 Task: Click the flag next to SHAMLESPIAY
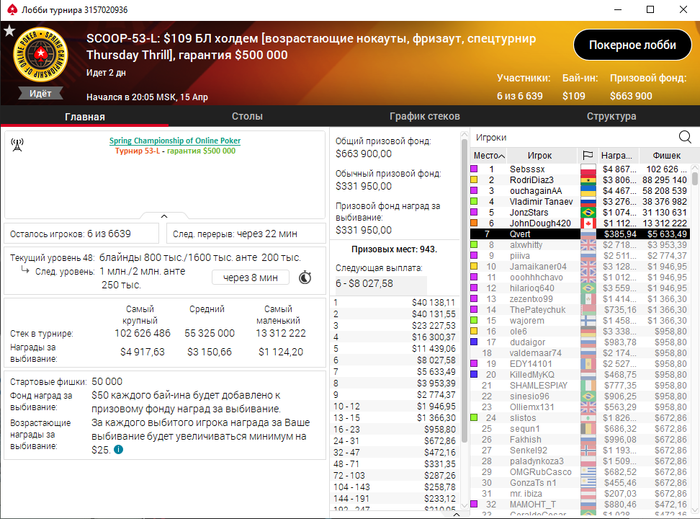(x=588, y=386)
